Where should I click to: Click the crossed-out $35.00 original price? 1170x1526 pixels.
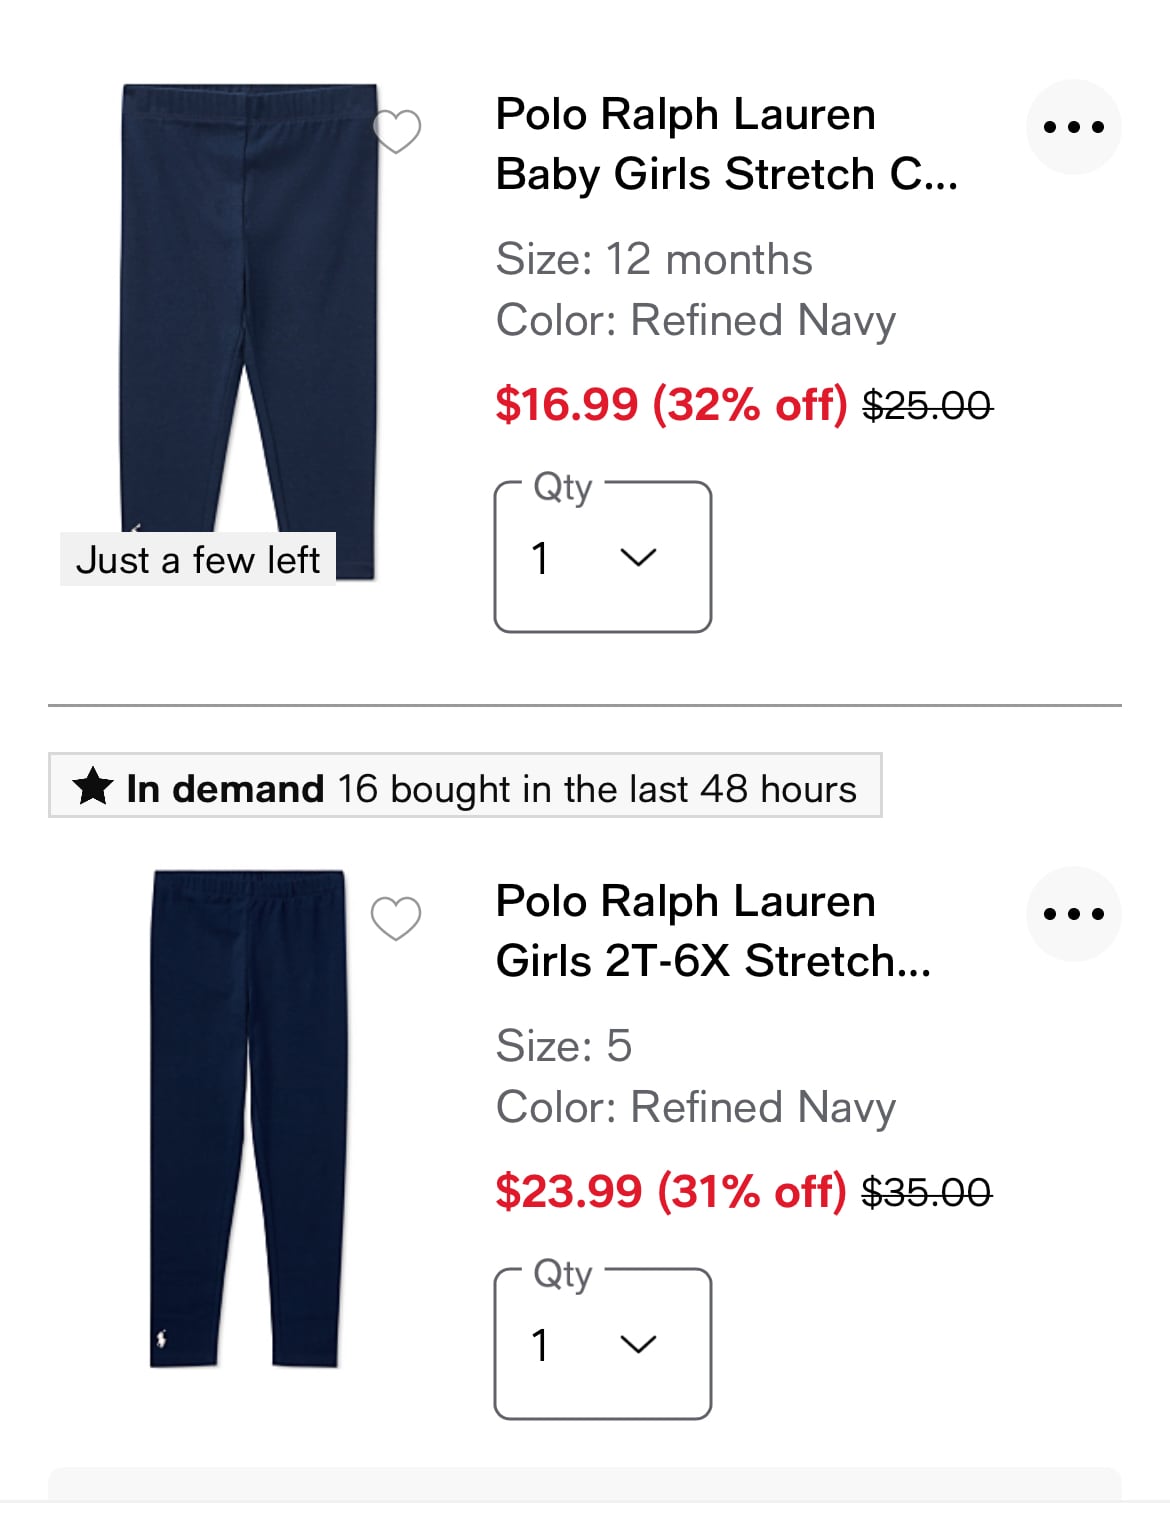(x=926, y=1192)
